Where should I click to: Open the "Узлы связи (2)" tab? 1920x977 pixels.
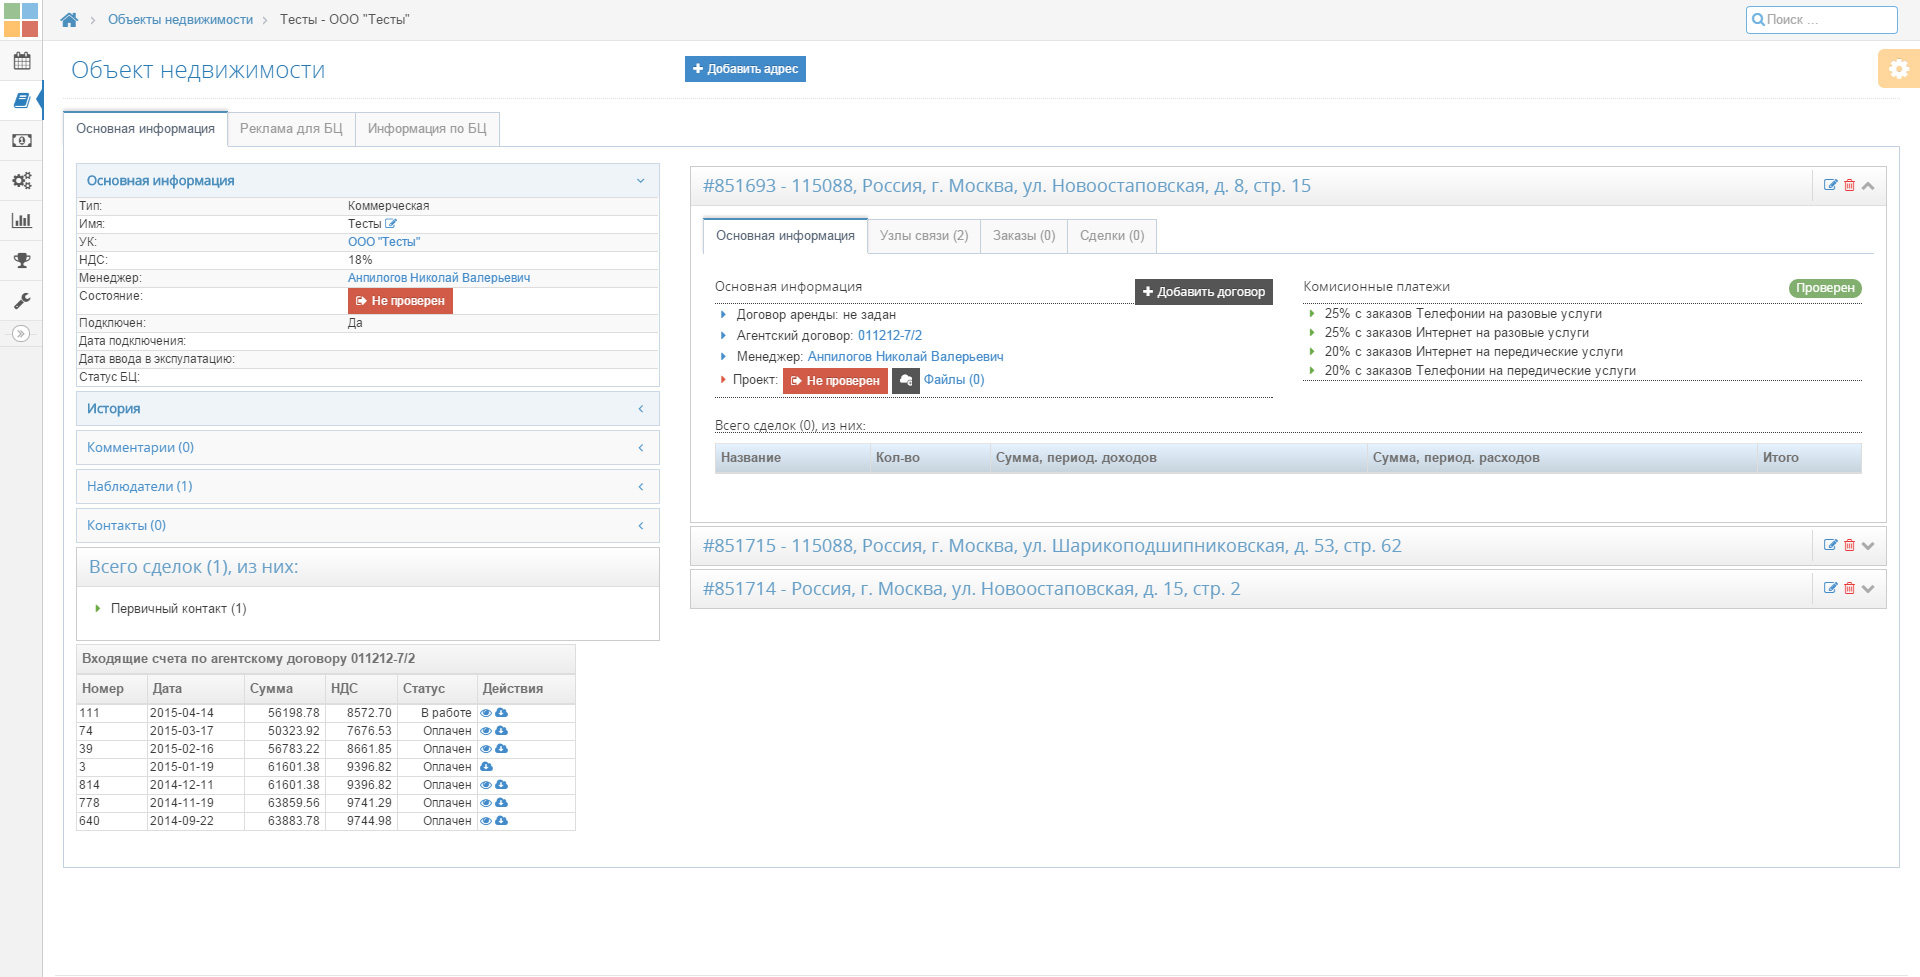coord(923,236)
